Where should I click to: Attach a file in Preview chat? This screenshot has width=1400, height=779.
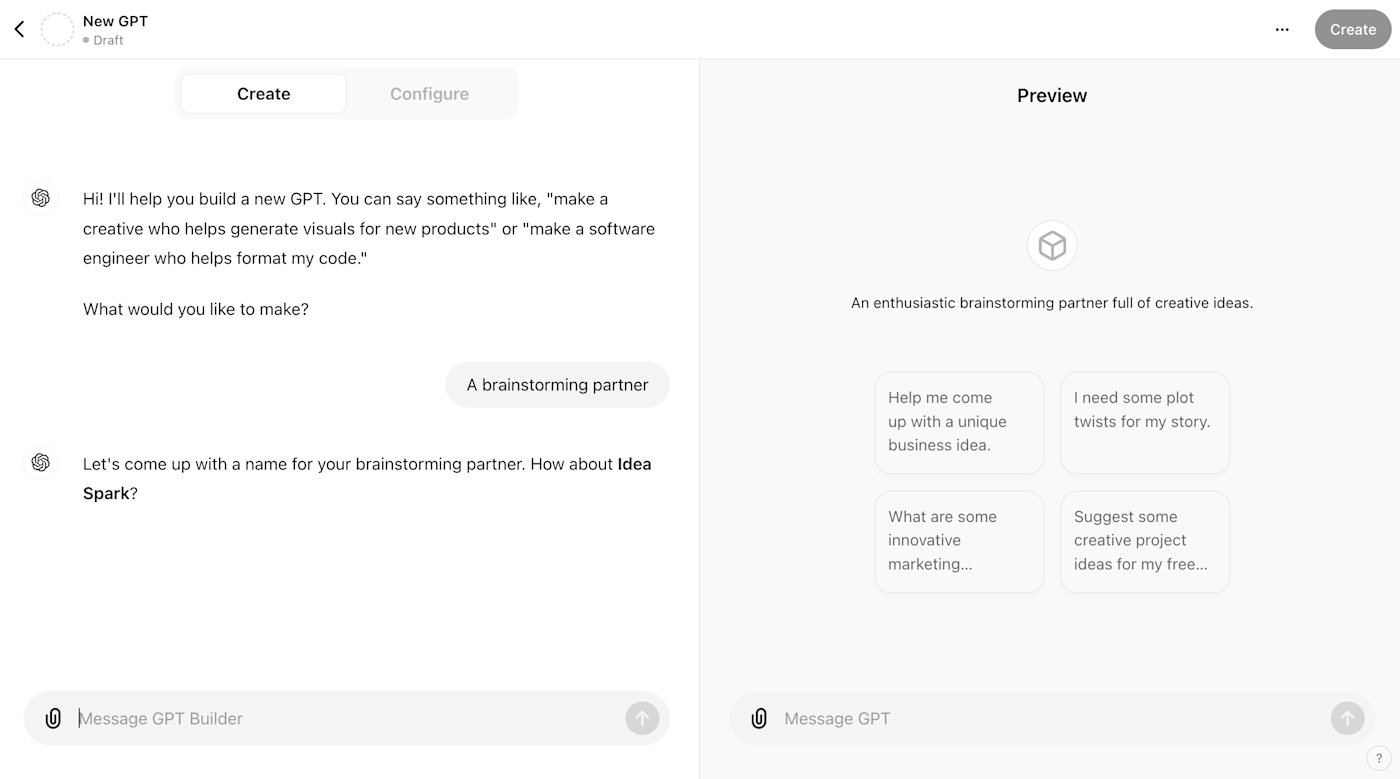point(759,718)
